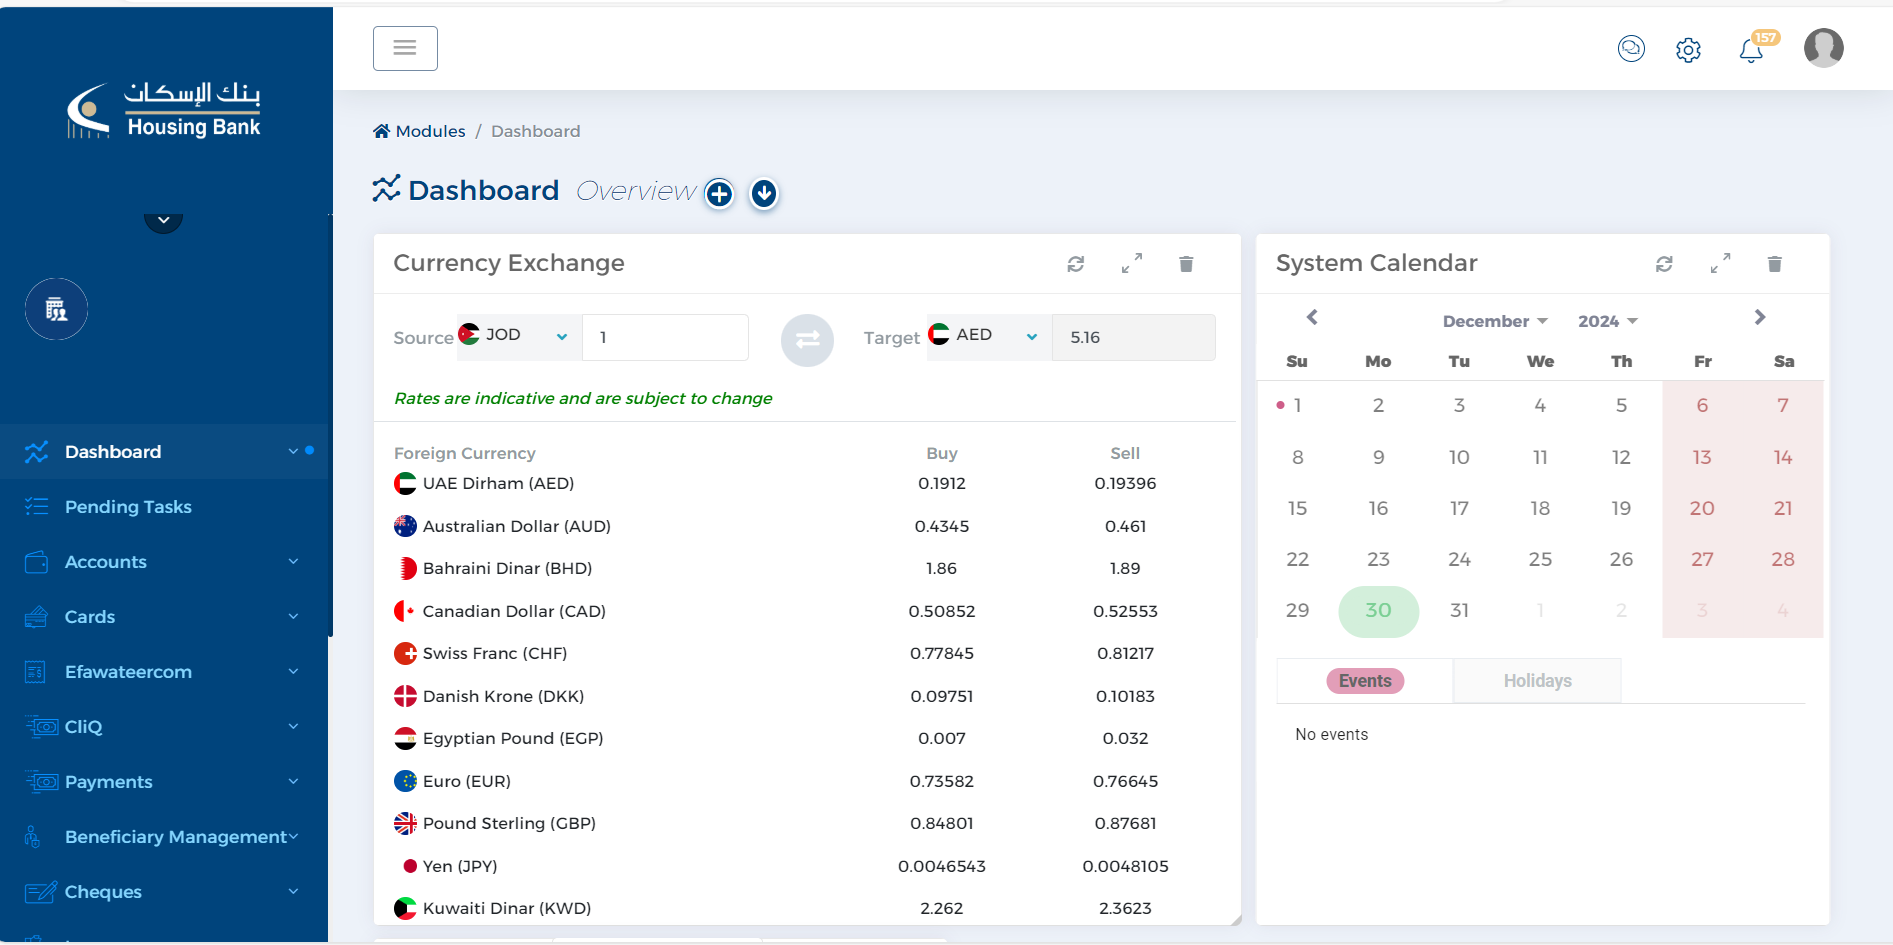Select December 1 on the calendar

pos(1297,406)
